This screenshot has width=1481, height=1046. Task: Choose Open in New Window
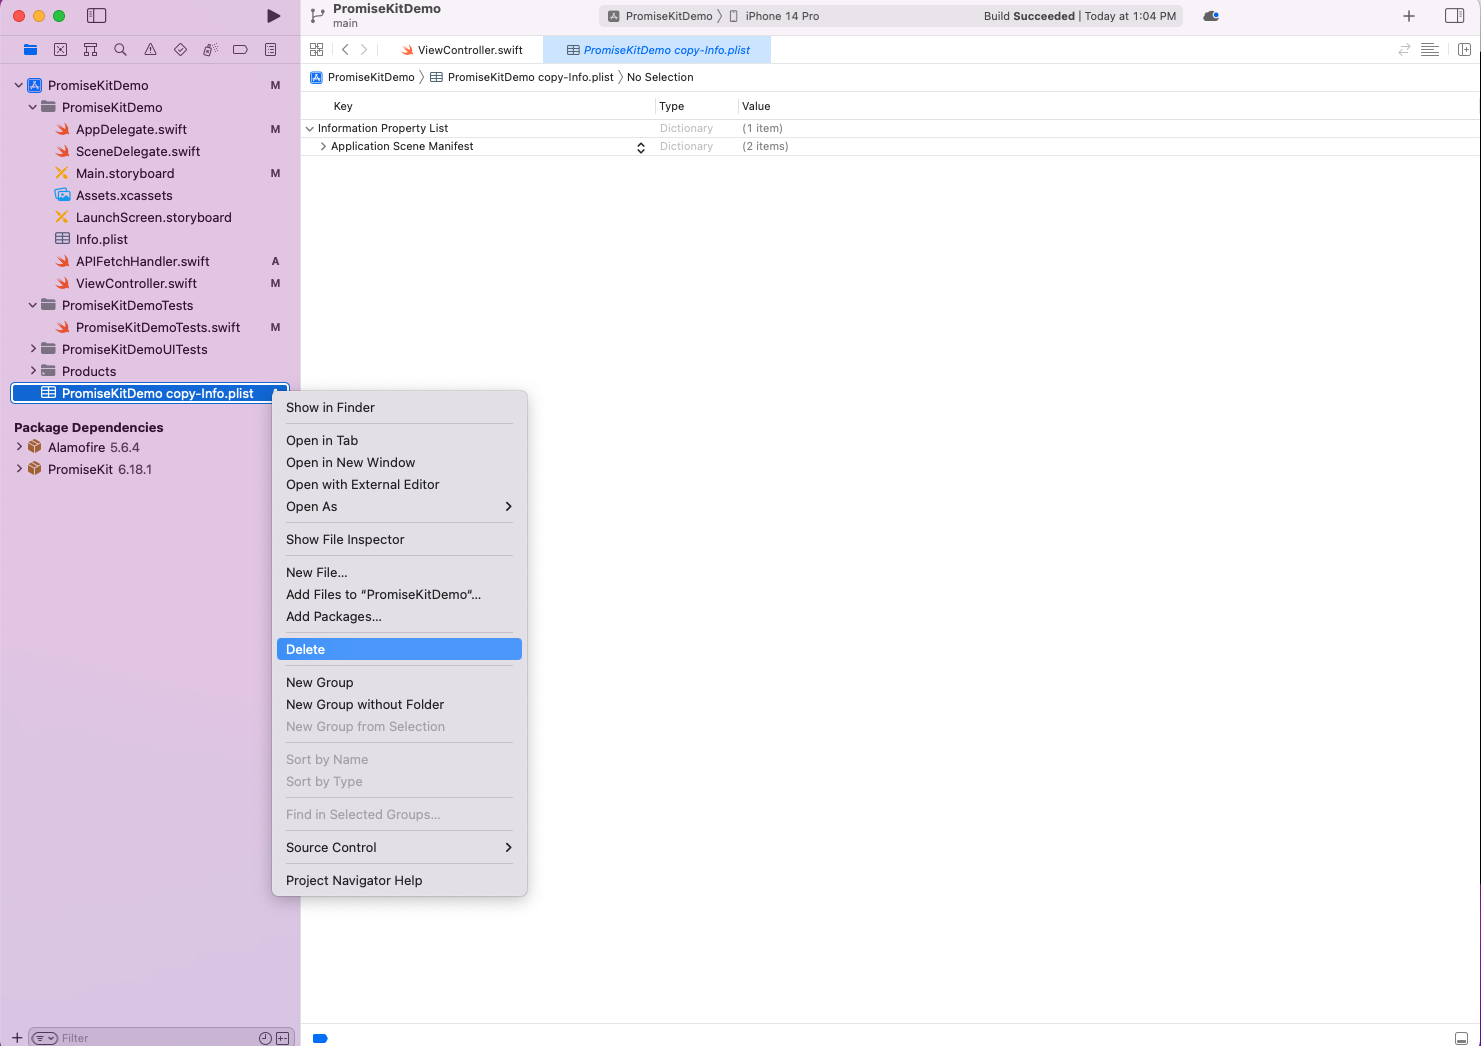399,462
